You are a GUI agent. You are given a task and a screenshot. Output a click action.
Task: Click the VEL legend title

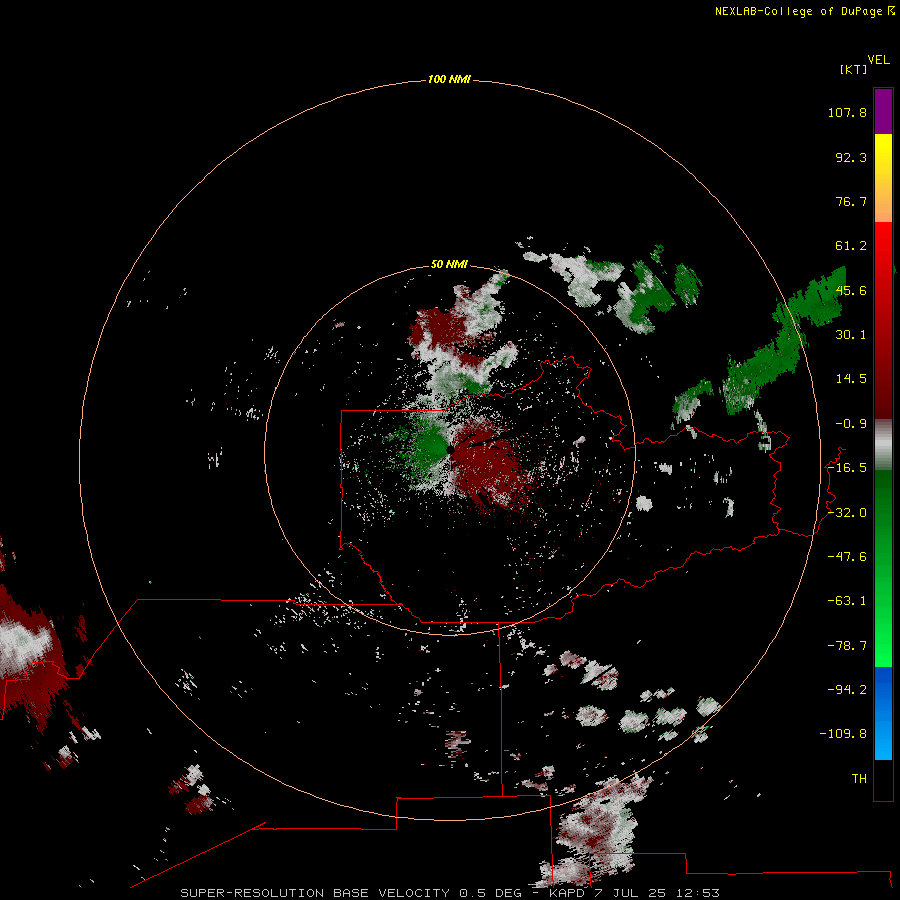[878, 60]
